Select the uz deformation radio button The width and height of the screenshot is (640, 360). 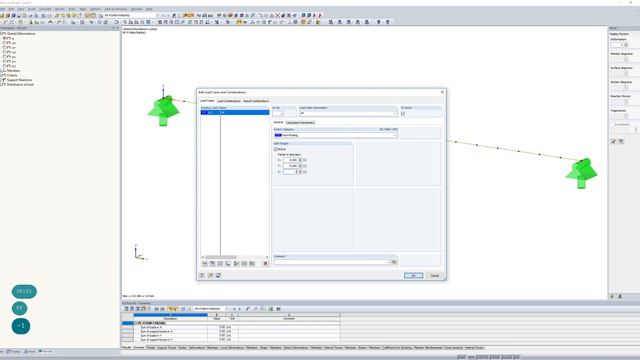(4, 52)
